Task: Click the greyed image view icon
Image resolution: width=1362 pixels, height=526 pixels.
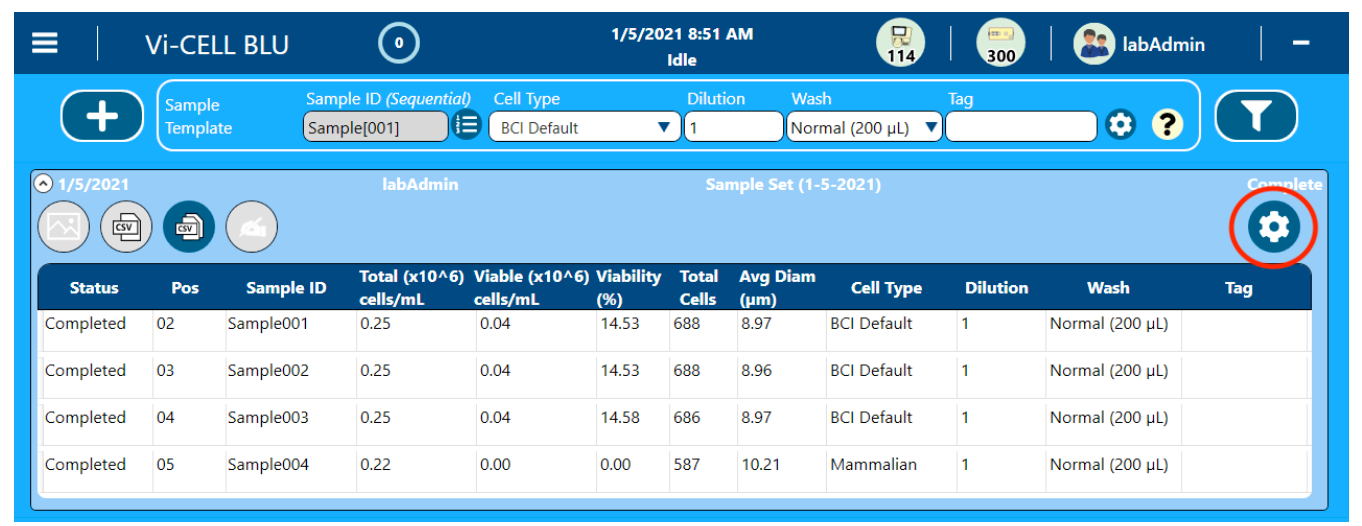Action: [x=63, y=227]
